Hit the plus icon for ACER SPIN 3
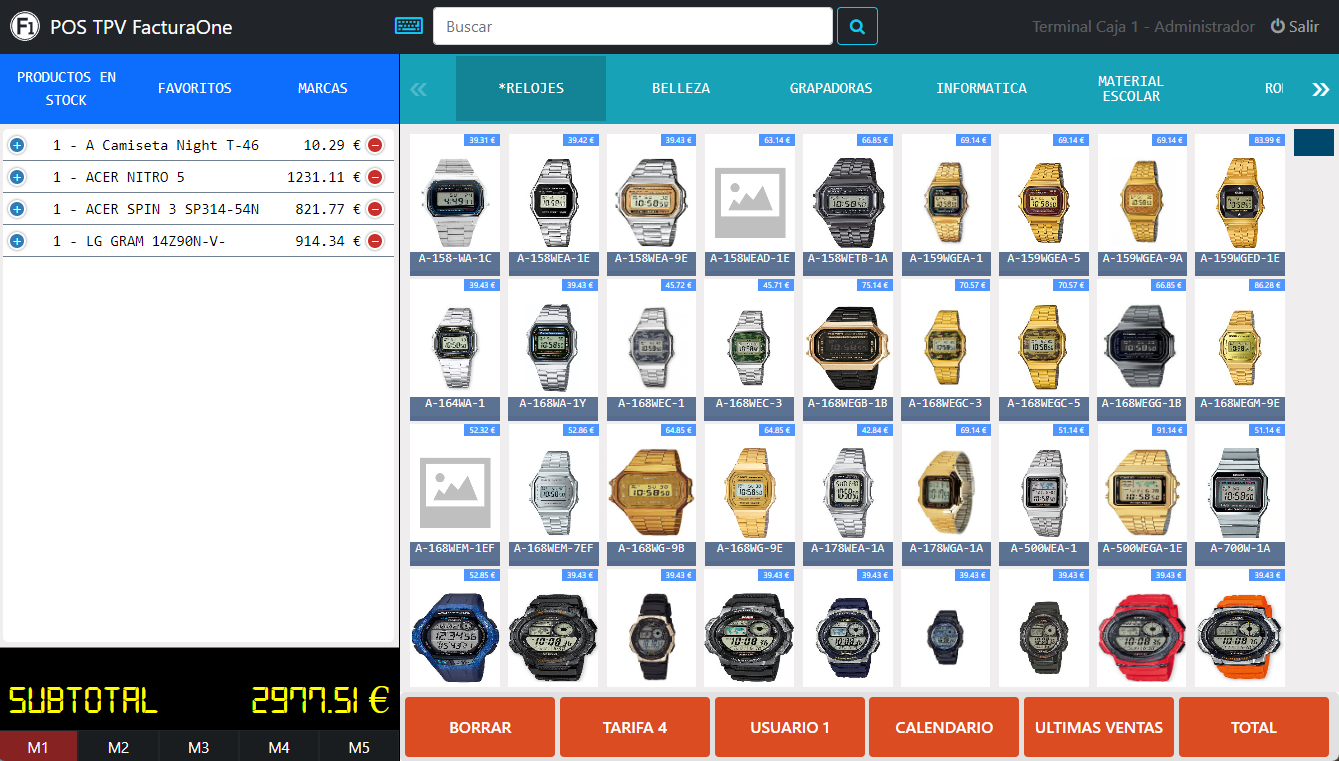 pyautogui.click(x=16, y=209)
